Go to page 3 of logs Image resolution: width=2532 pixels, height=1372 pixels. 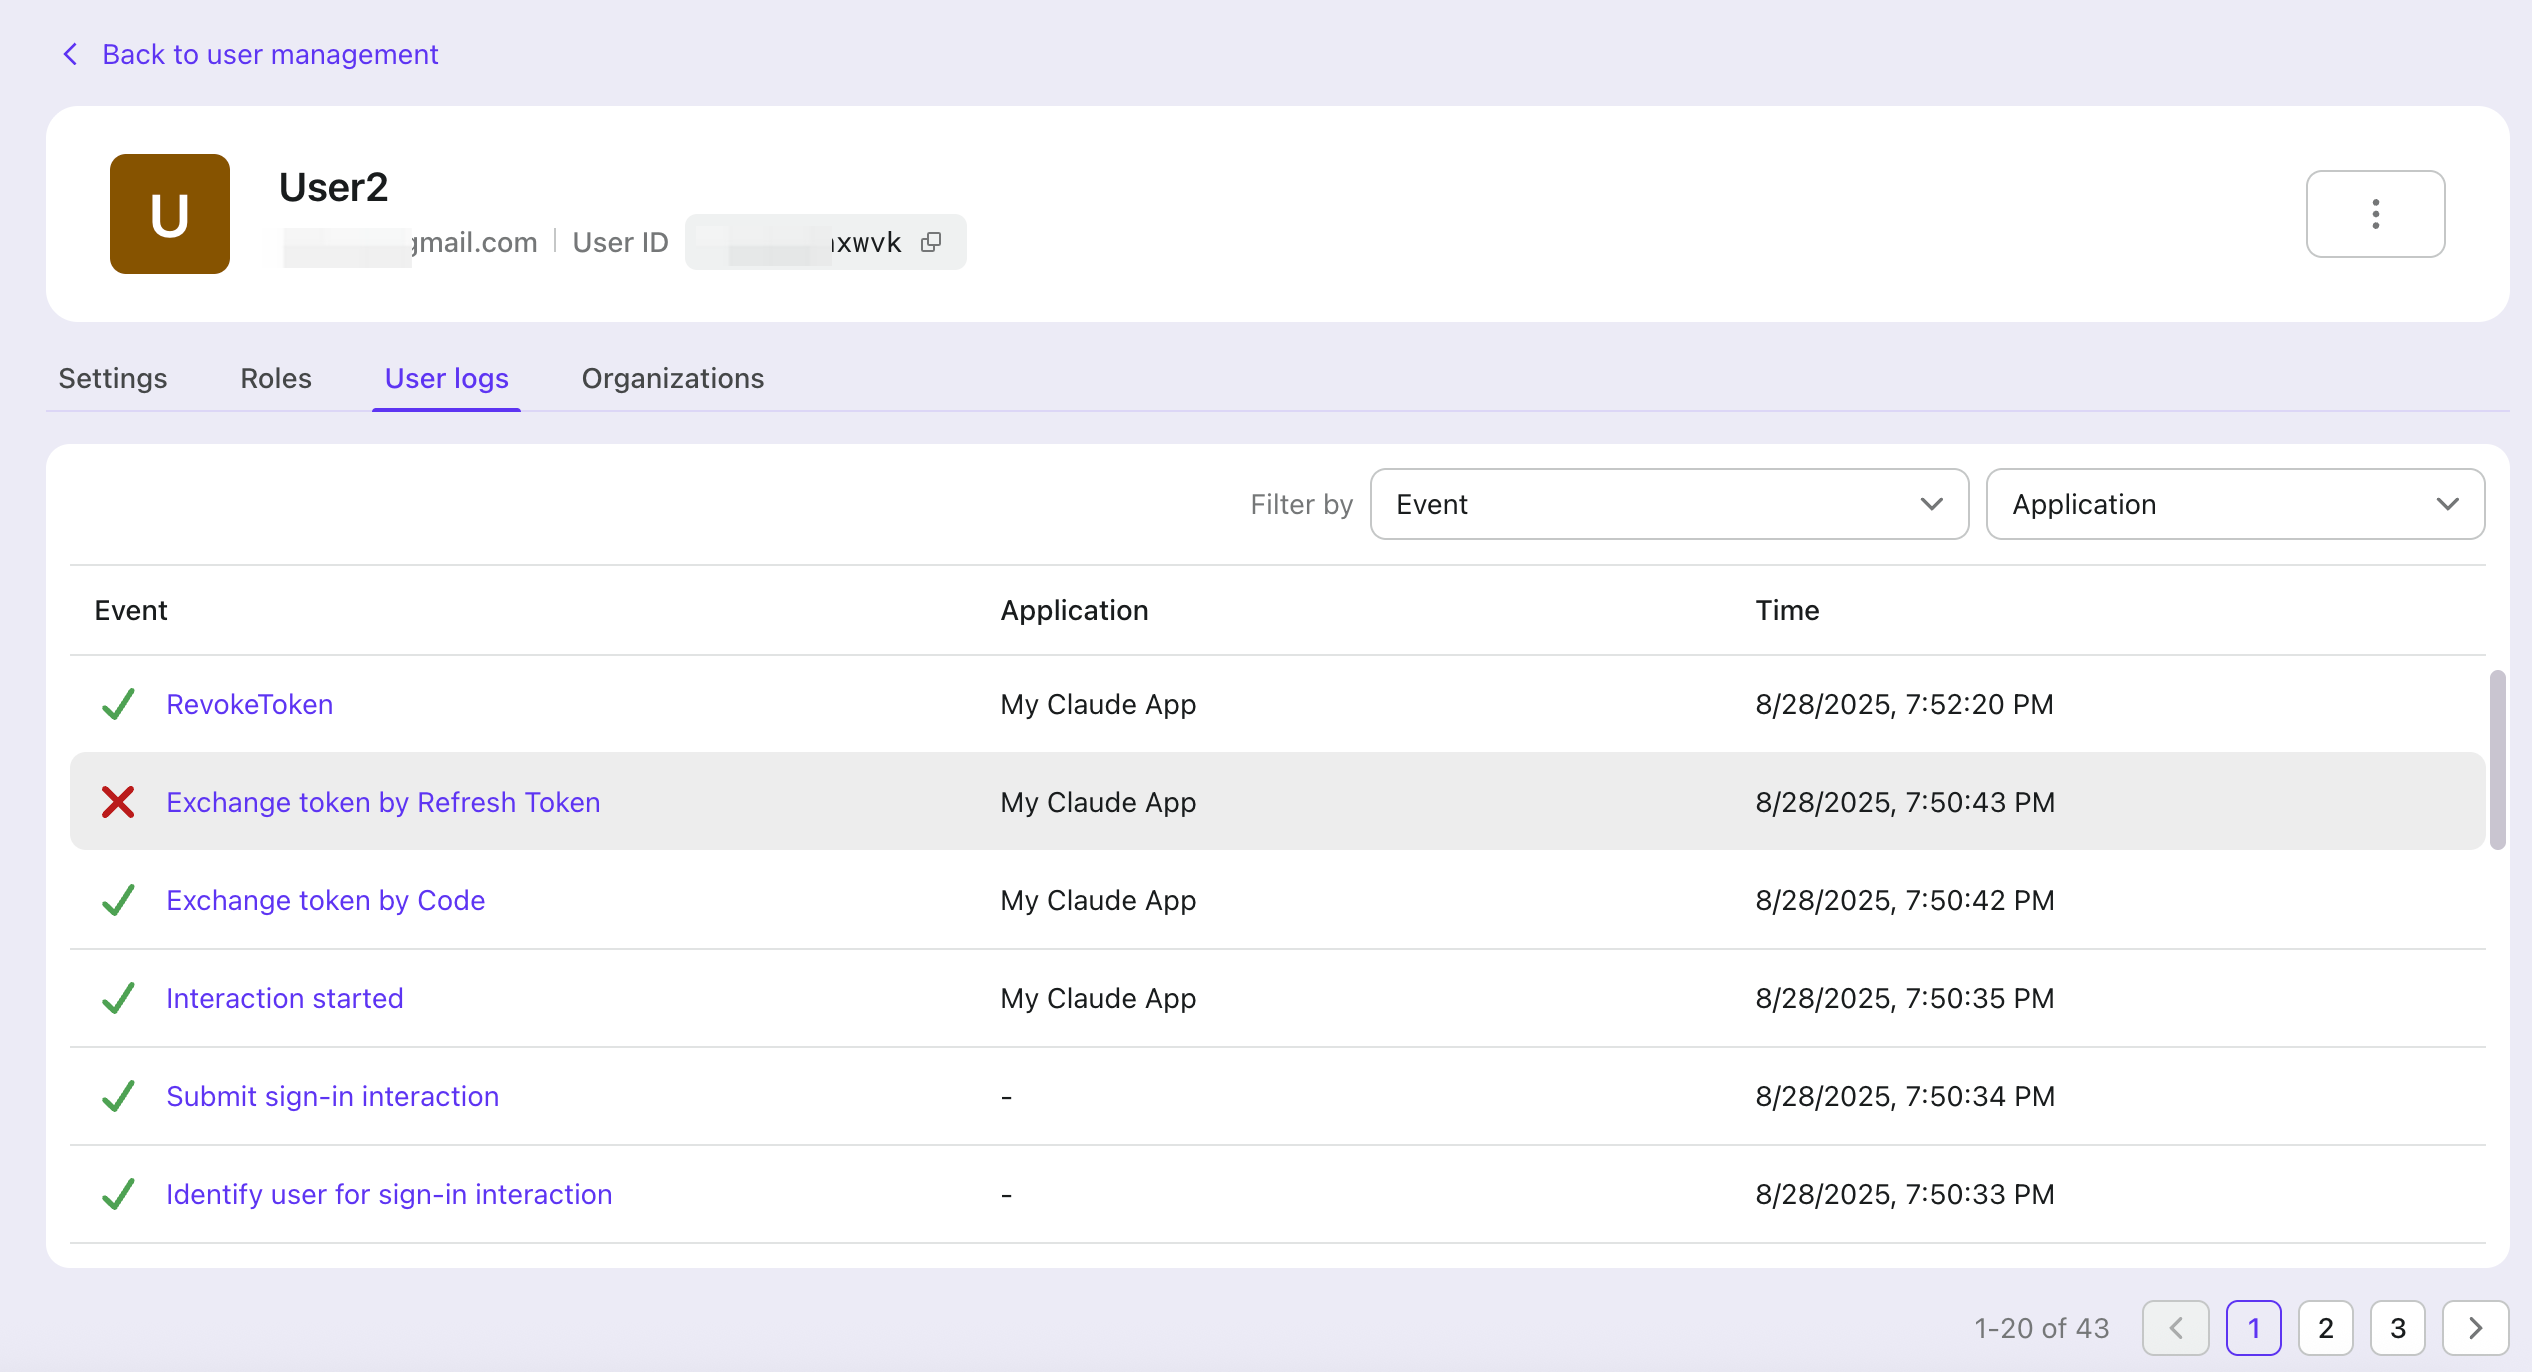[2398, 1328]
